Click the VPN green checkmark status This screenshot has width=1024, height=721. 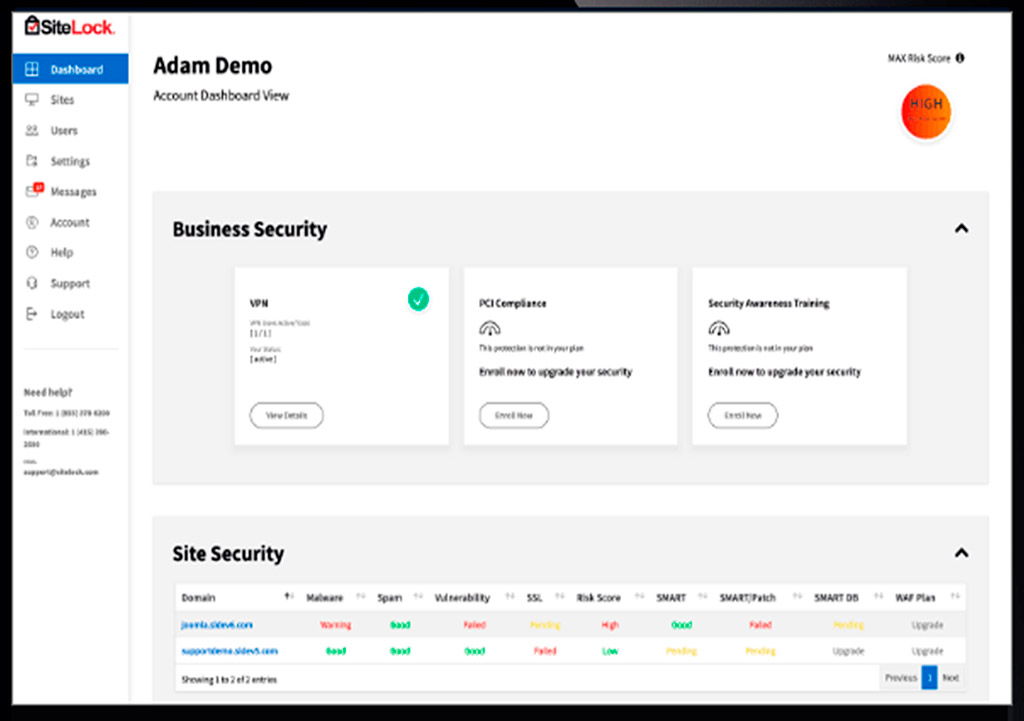(418, 299)
